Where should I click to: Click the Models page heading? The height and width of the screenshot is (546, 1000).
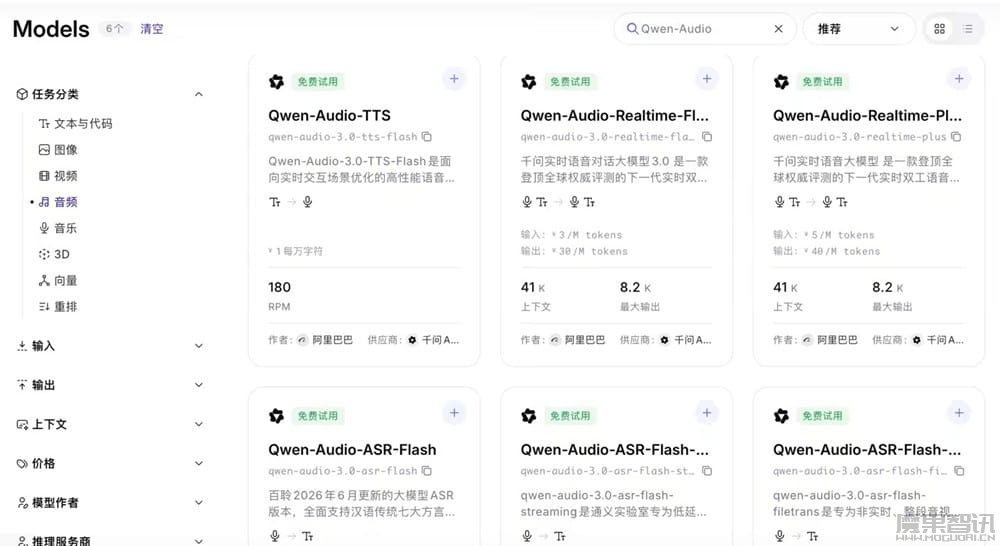51,29
